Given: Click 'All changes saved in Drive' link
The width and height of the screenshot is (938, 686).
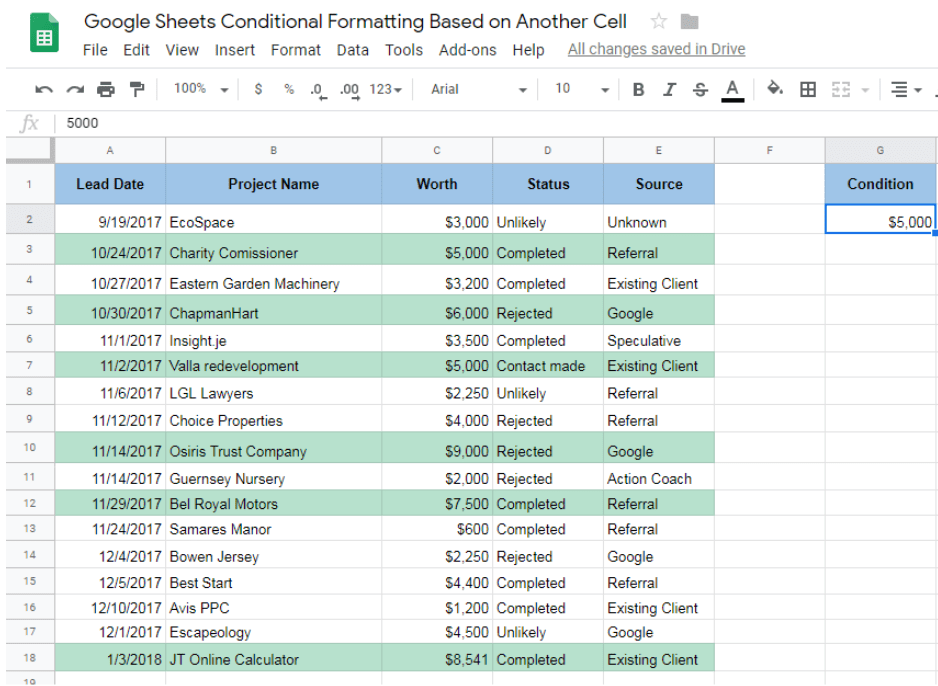Looking at the screenshot, I should pos(656,49).
